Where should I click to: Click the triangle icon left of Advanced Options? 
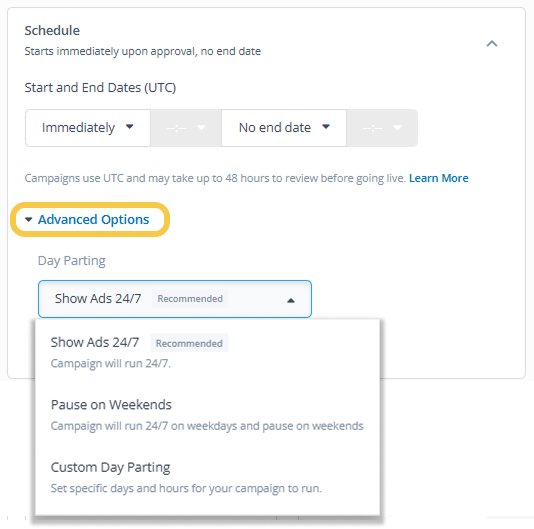pyautogui.click(x=29, y=220)
